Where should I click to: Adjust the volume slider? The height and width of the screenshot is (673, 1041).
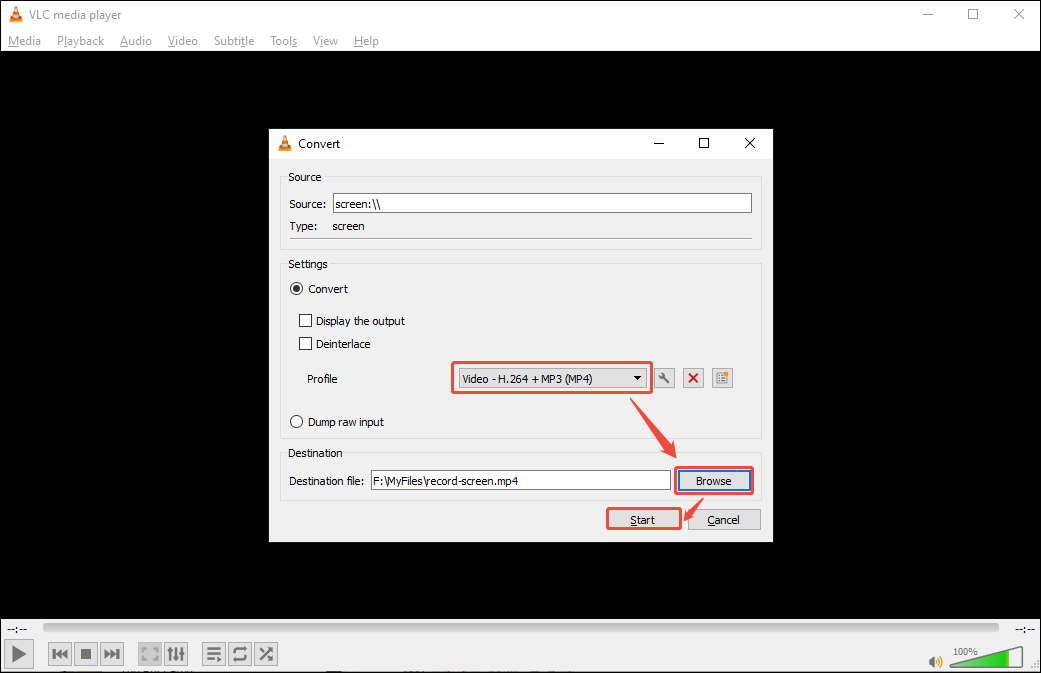coord(985,657)
